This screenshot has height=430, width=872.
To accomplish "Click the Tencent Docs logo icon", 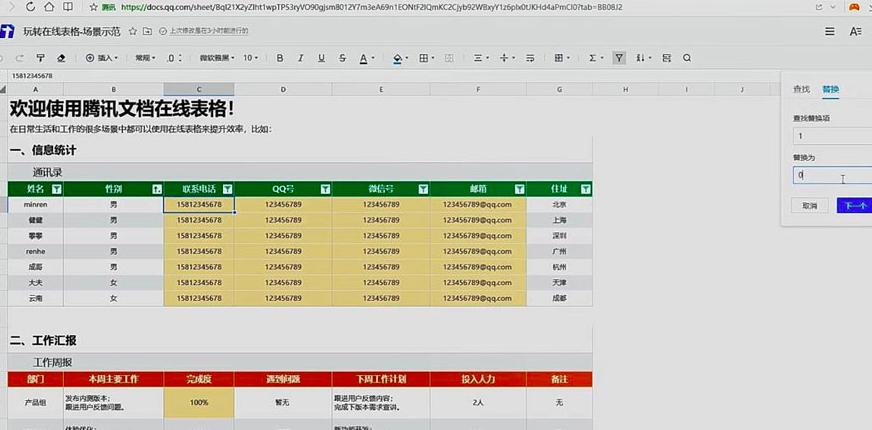I will coord(7,32).
